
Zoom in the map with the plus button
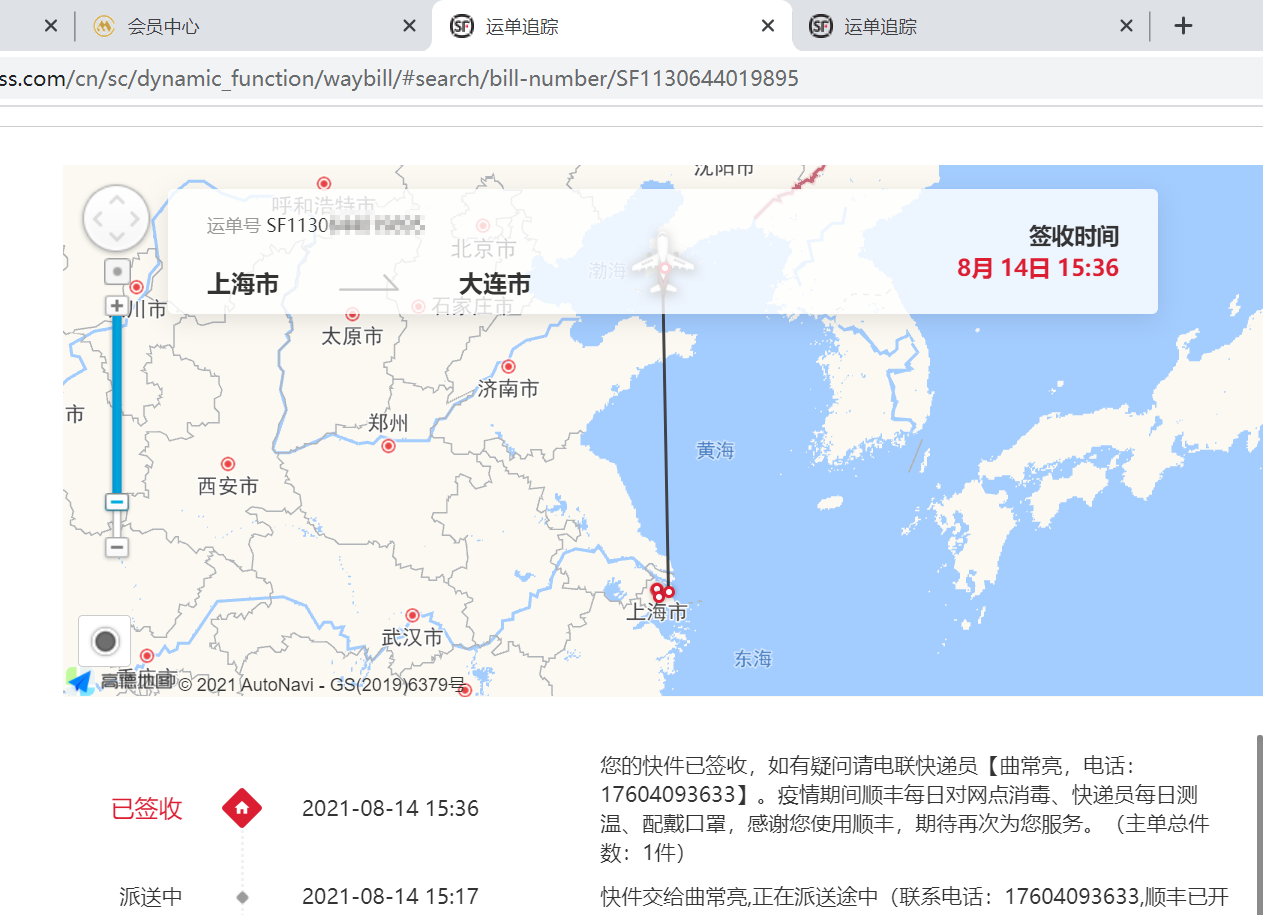click(117, 305)
